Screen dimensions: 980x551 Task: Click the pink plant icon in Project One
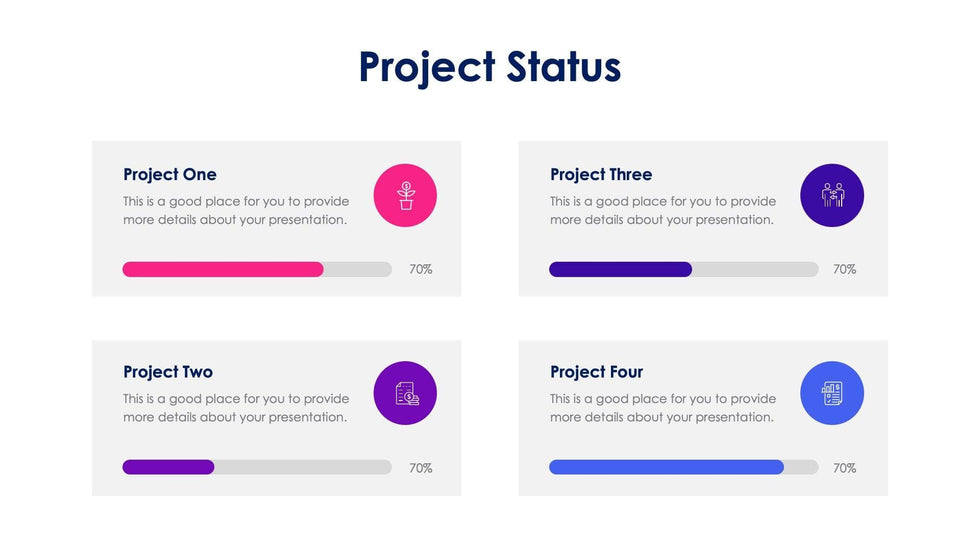pyautogui.click(x=405, y=195)
